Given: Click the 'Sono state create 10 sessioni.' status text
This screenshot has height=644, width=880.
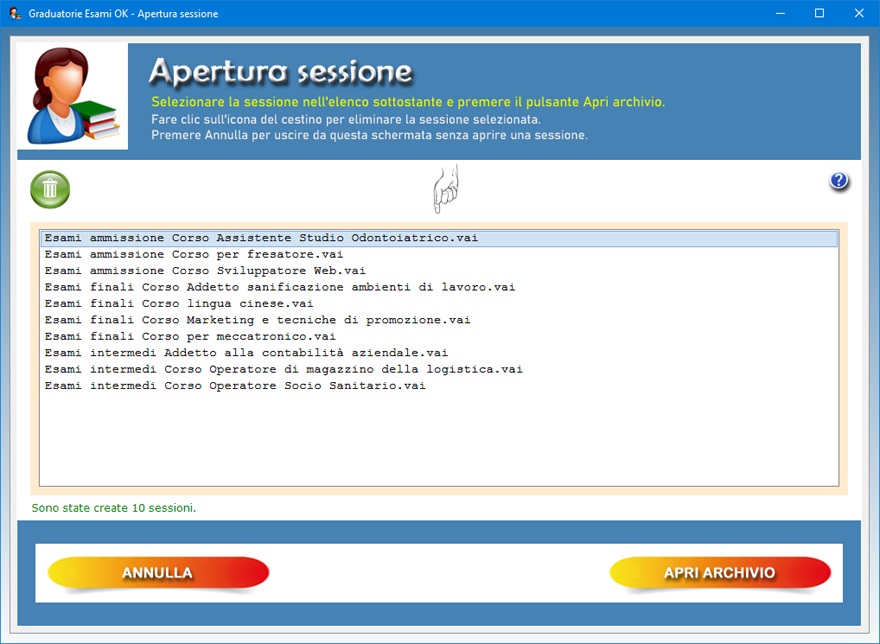Looking at the screenshot, I should (114, 508).
